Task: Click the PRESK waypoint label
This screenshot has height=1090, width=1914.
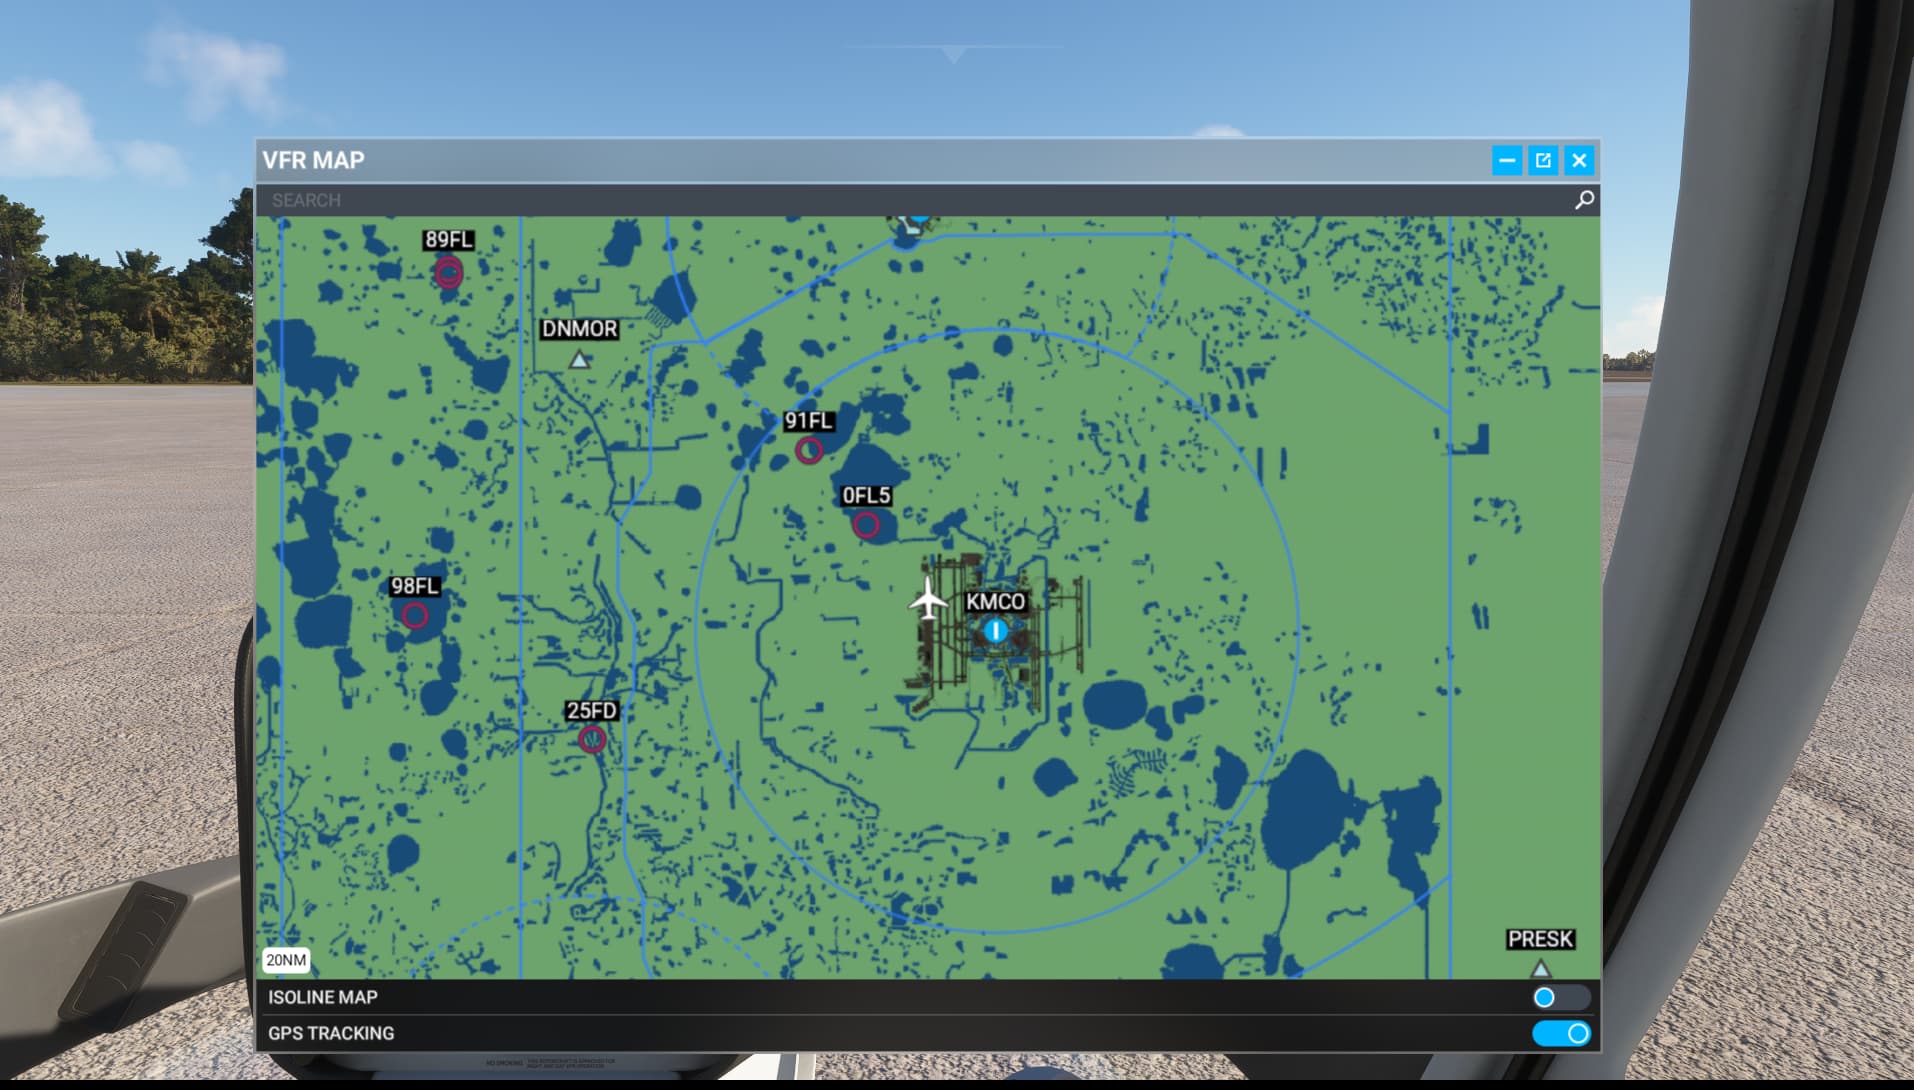Action: (x=1541, y=939)
